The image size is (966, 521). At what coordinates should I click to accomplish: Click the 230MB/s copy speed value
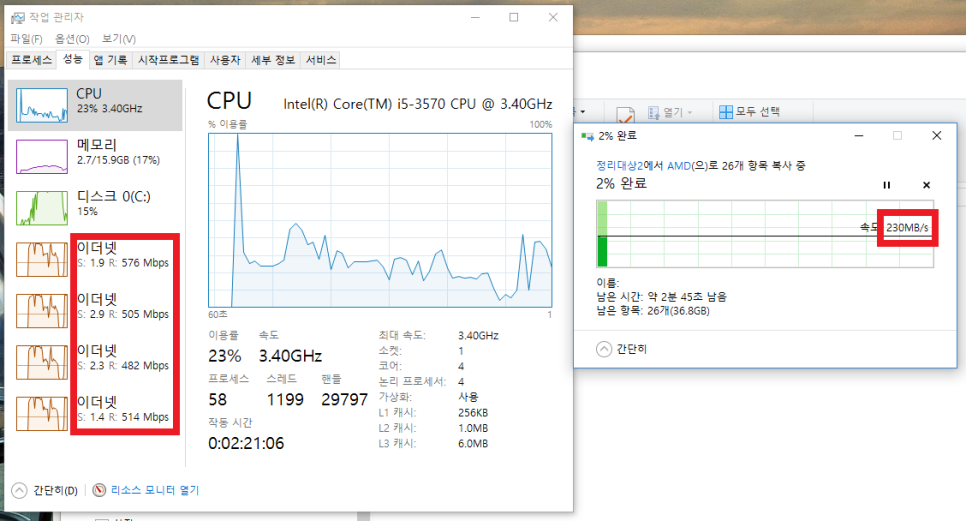pos(907,228)
